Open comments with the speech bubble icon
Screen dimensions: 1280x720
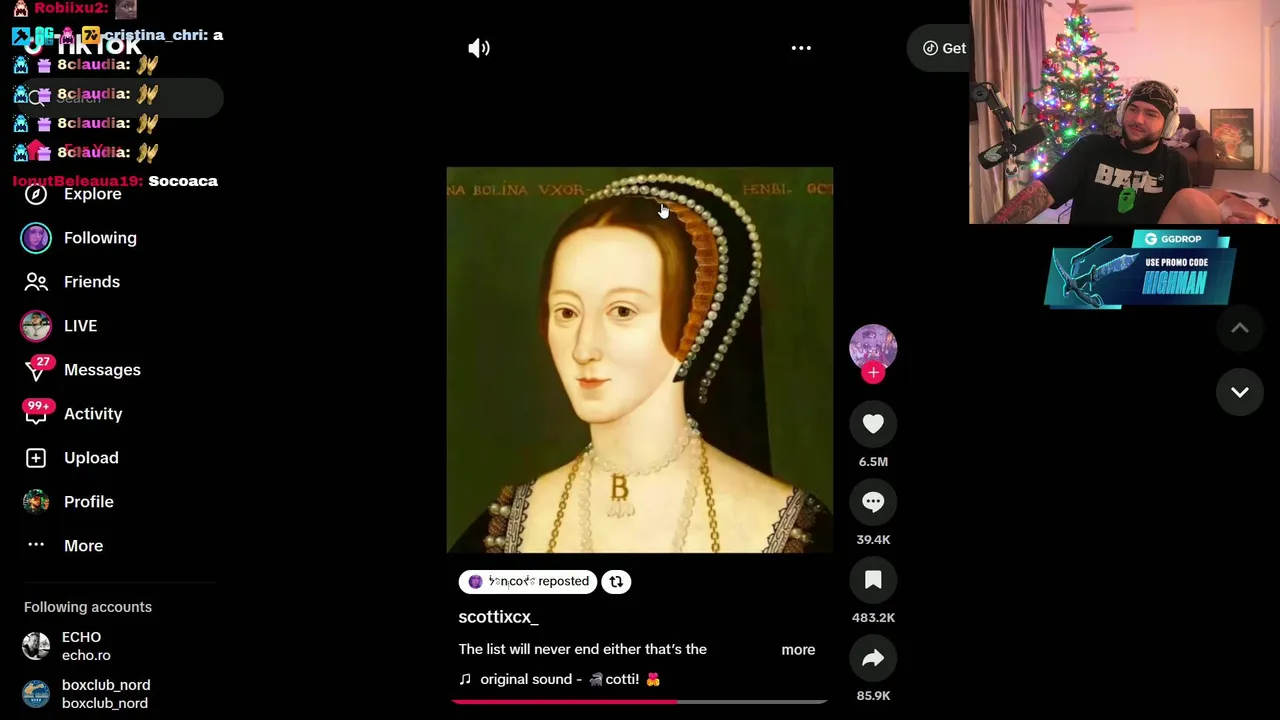pyautogui.click(x=873, y=502)
